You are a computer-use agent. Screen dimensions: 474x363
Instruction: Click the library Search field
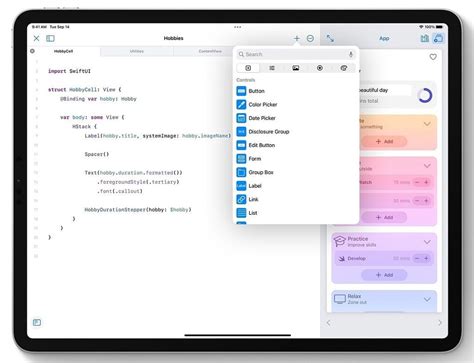(296, 54)
